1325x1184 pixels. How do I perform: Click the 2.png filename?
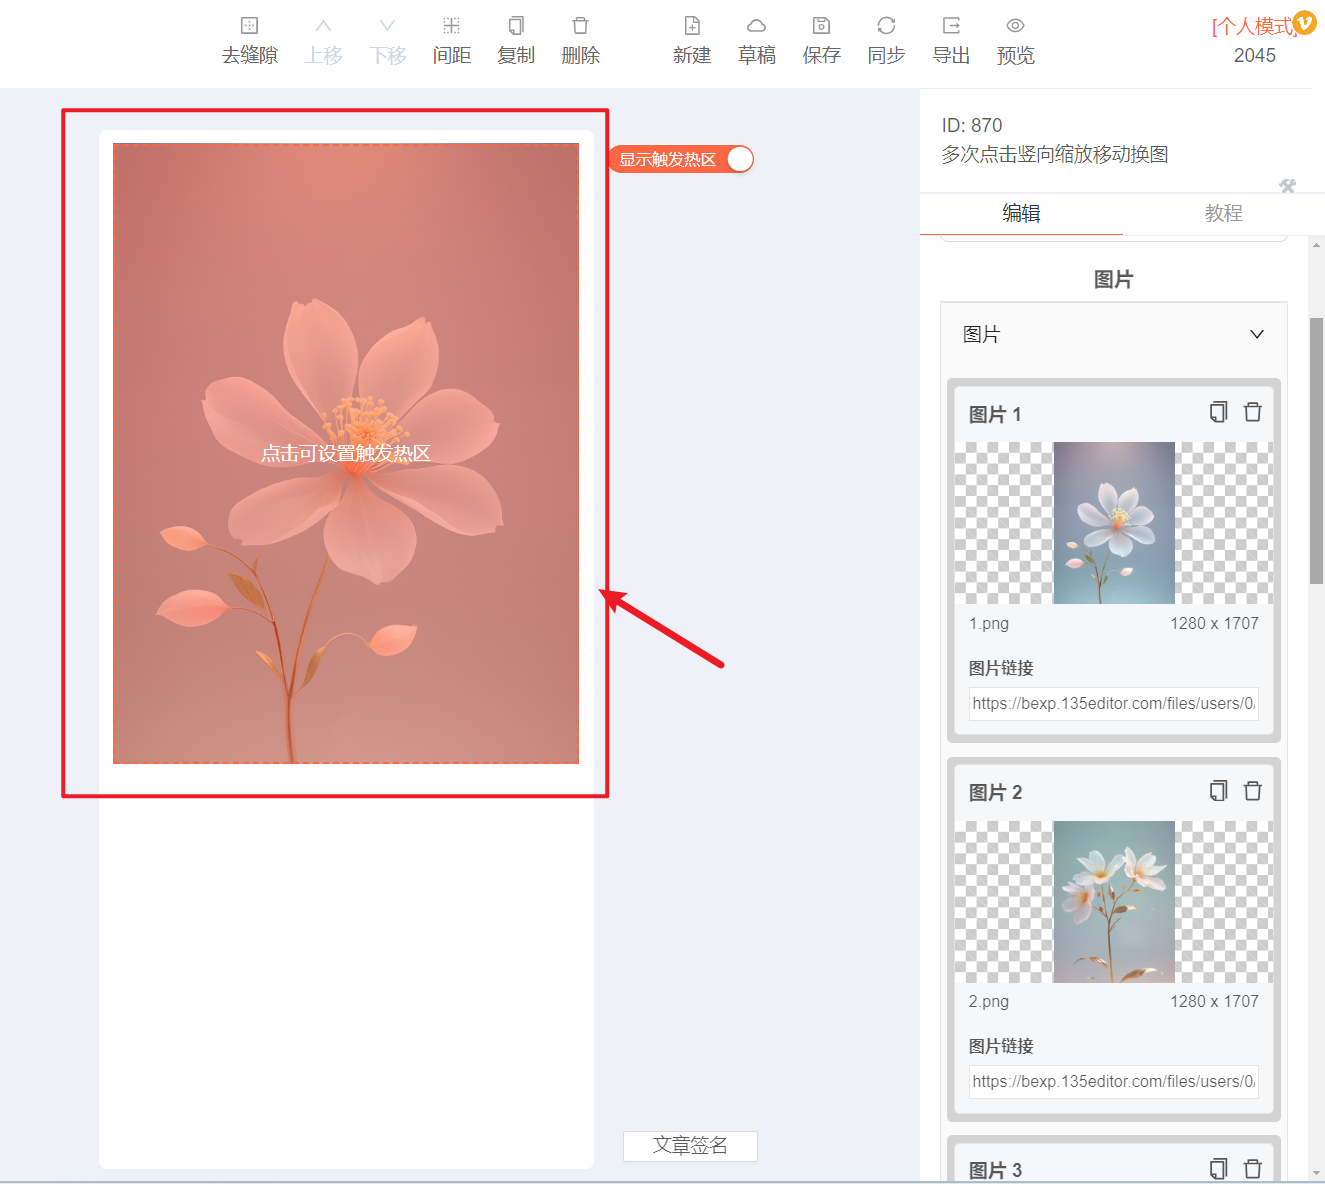pos(989,1001)
